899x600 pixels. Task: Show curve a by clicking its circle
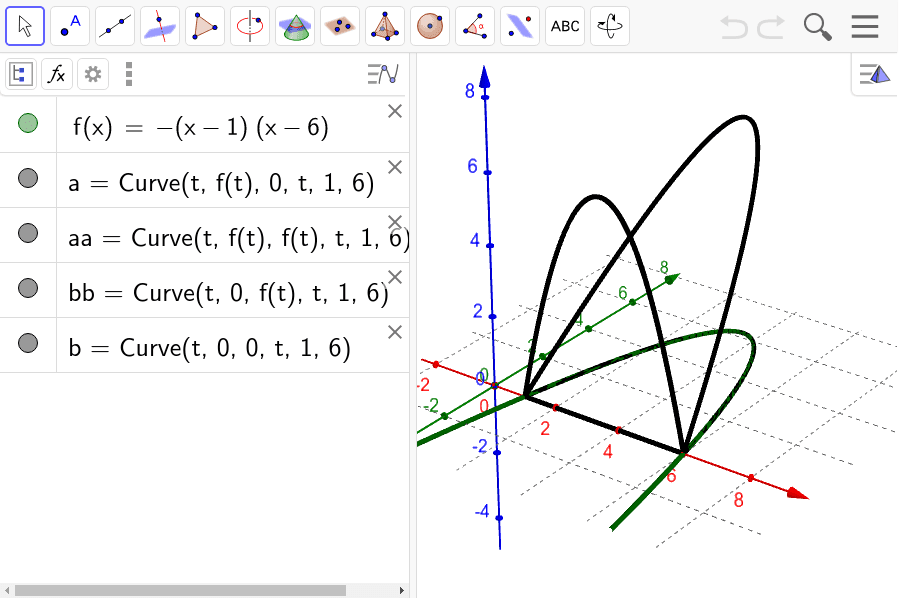(x=28, y=179)
